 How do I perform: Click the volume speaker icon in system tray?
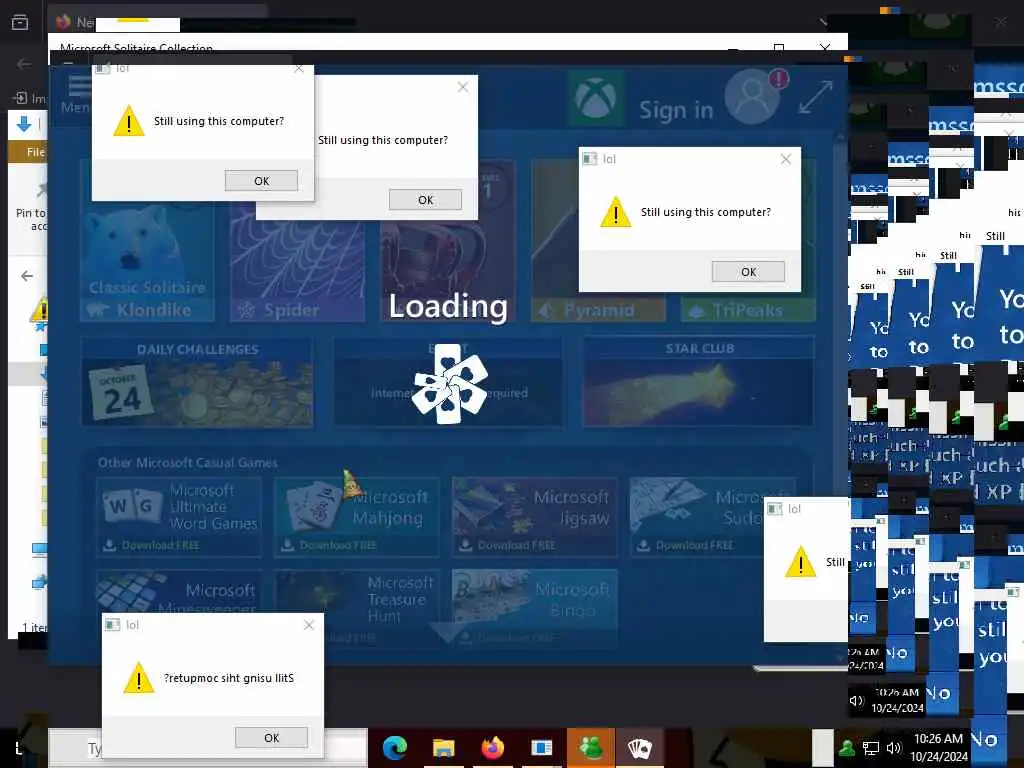(x=894, y=748)
